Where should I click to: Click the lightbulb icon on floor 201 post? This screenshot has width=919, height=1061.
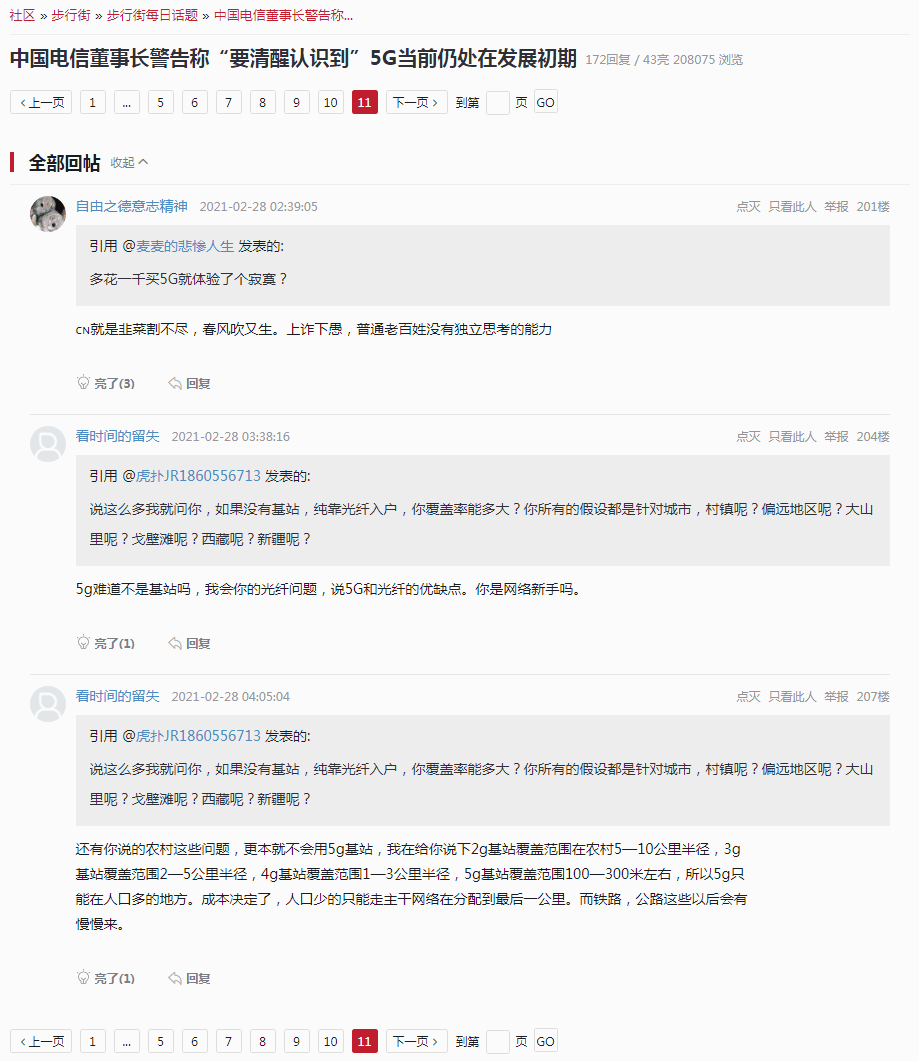(x=83, y=383)
